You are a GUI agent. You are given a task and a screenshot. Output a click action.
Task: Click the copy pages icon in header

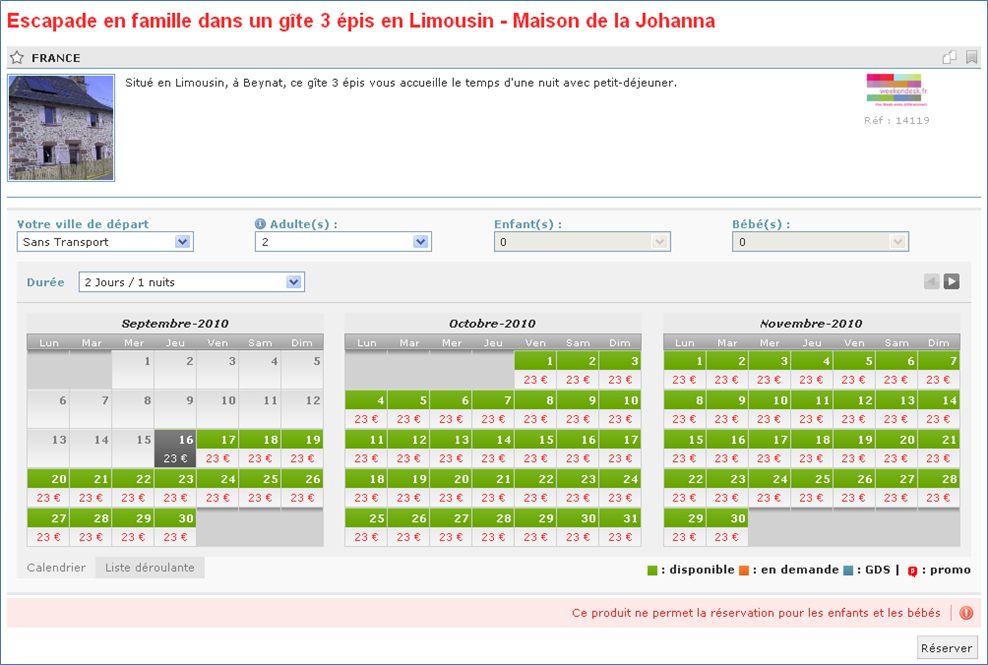click(949, 58)
